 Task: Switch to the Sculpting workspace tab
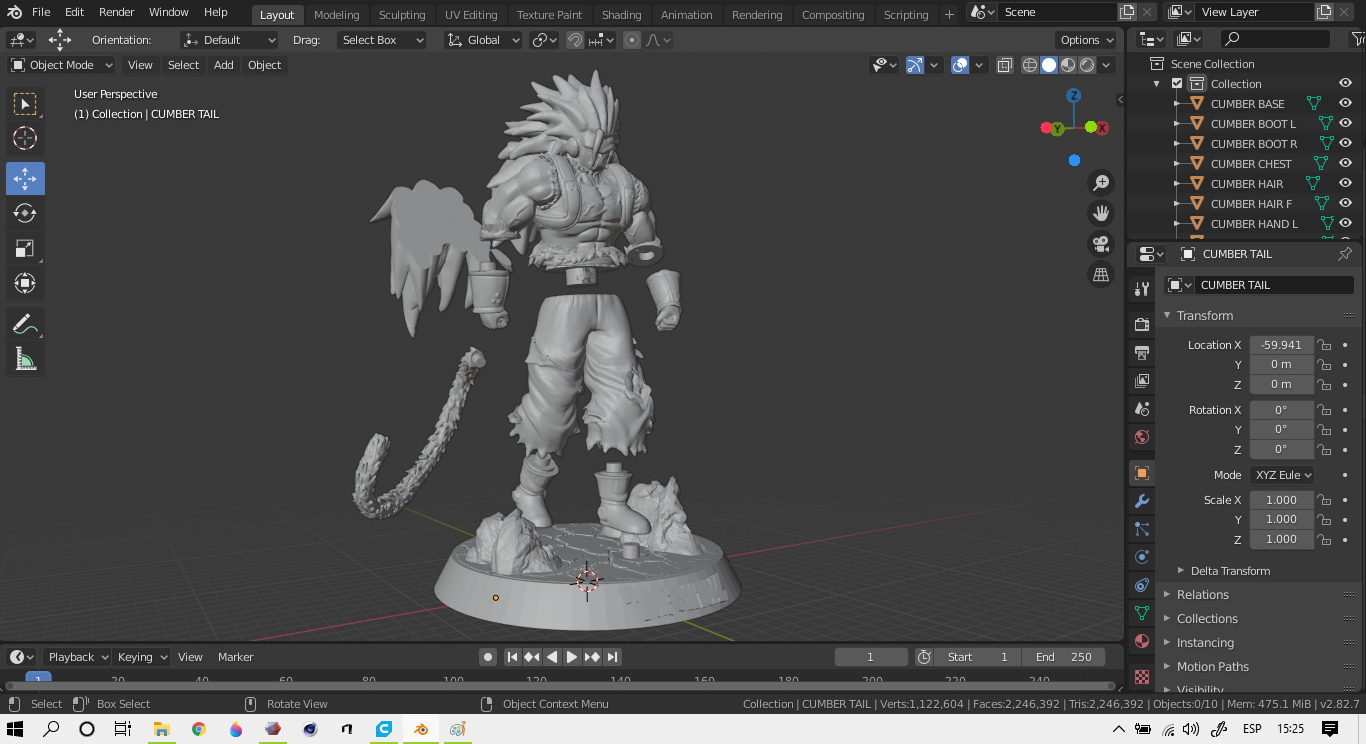coord(401,15)
